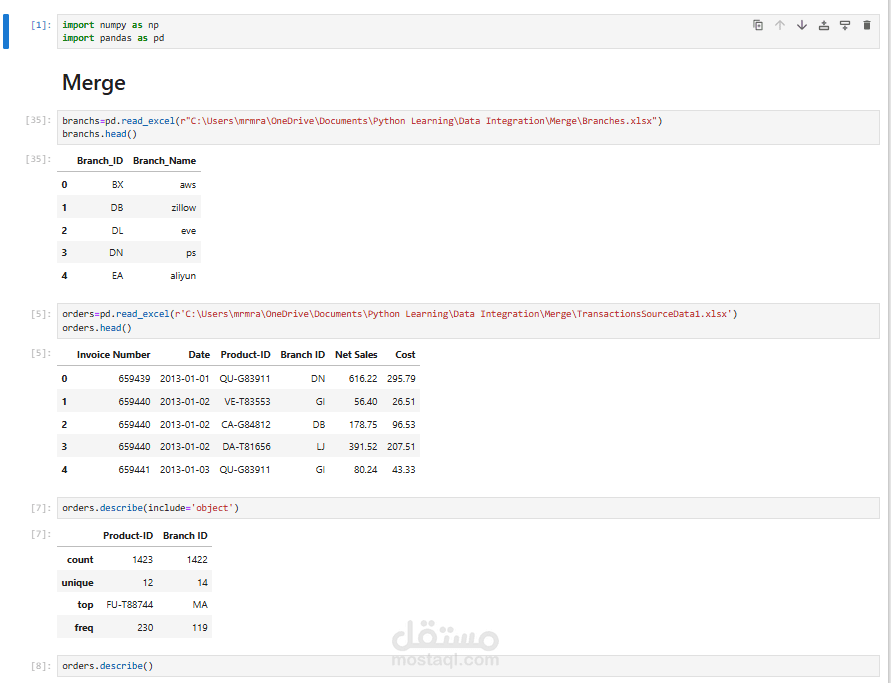The image size is (891, 683).
Task: Delete the imports cell with trash icon
Action: tap(867, 25)
